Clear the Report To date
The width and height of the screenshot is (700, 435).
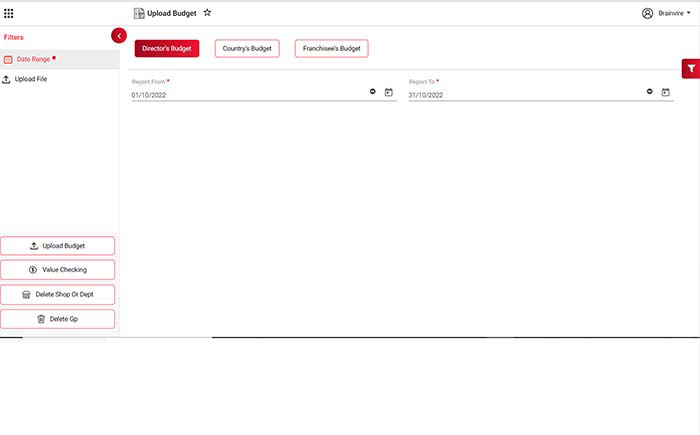(x=649, y=92)
